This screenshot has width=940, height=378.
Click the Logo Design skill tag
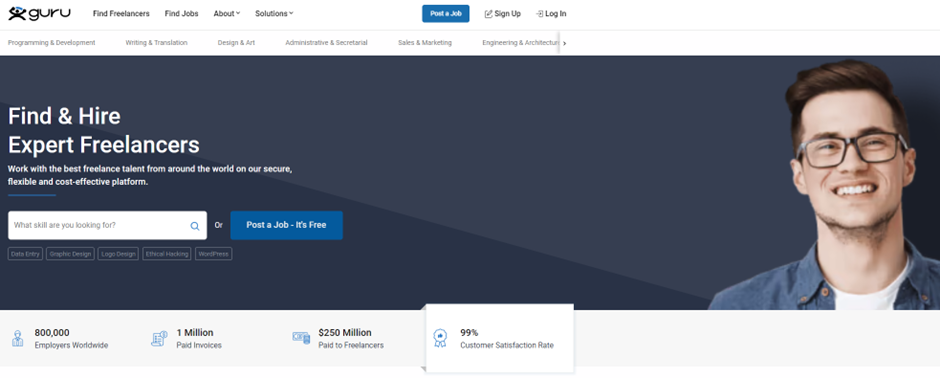pos(118,254)
